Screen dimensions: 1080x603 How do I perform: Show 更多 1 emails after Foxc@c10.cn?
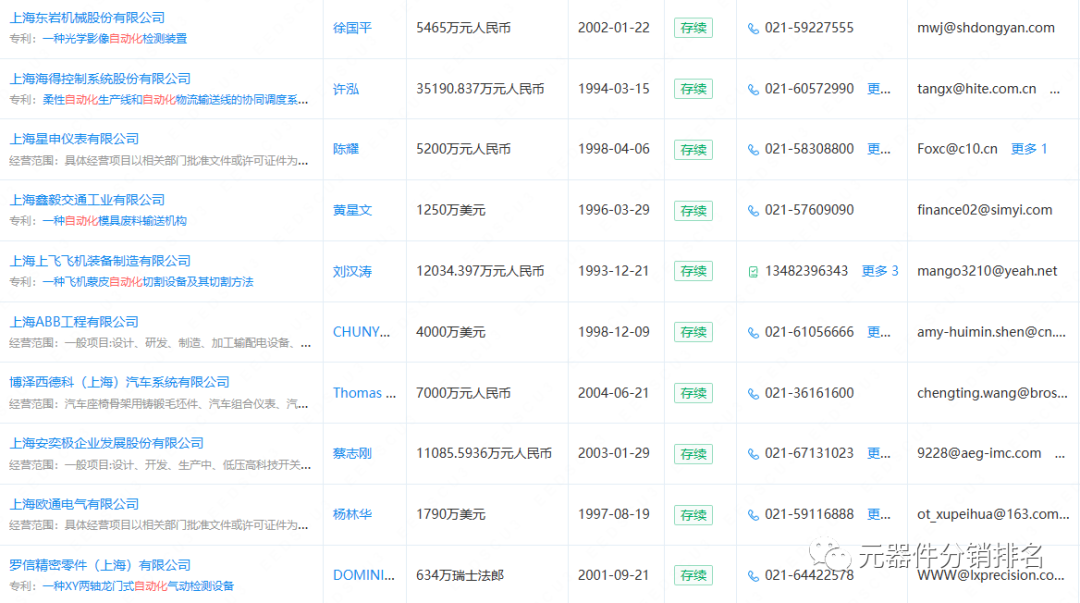point(1029,149)
